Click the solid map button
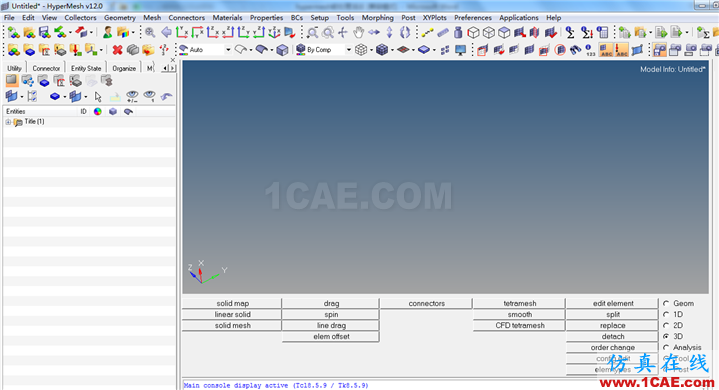 [x=232, y=303]
